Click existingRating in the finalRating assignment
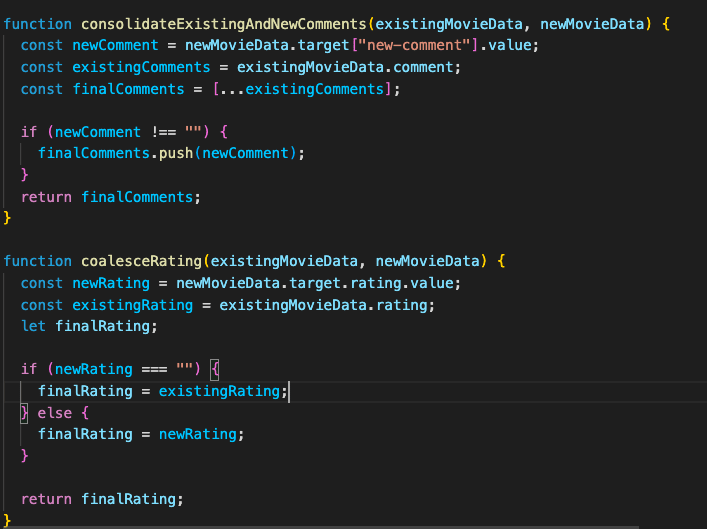Image resolution: width=707 pixels, height=529 pixels. pyautogui.click(x=219, y=391)
